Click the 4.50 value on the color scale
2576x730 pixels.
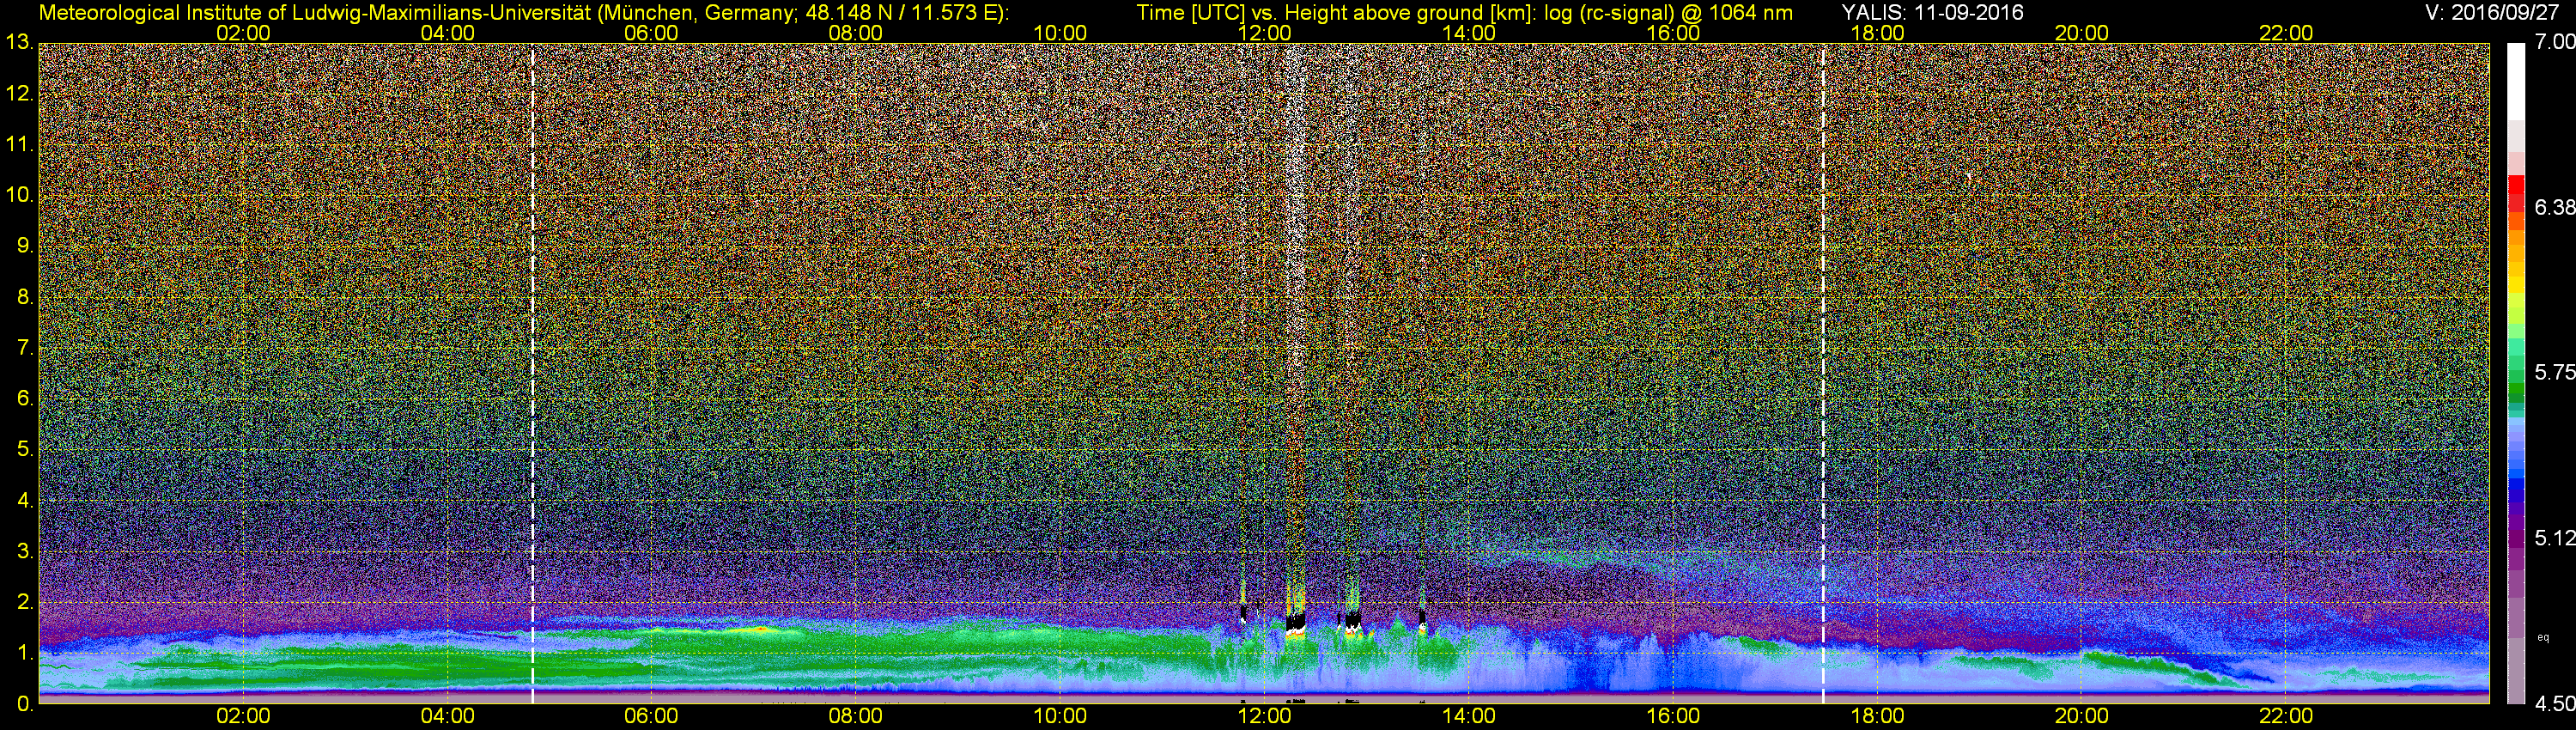2555,703
